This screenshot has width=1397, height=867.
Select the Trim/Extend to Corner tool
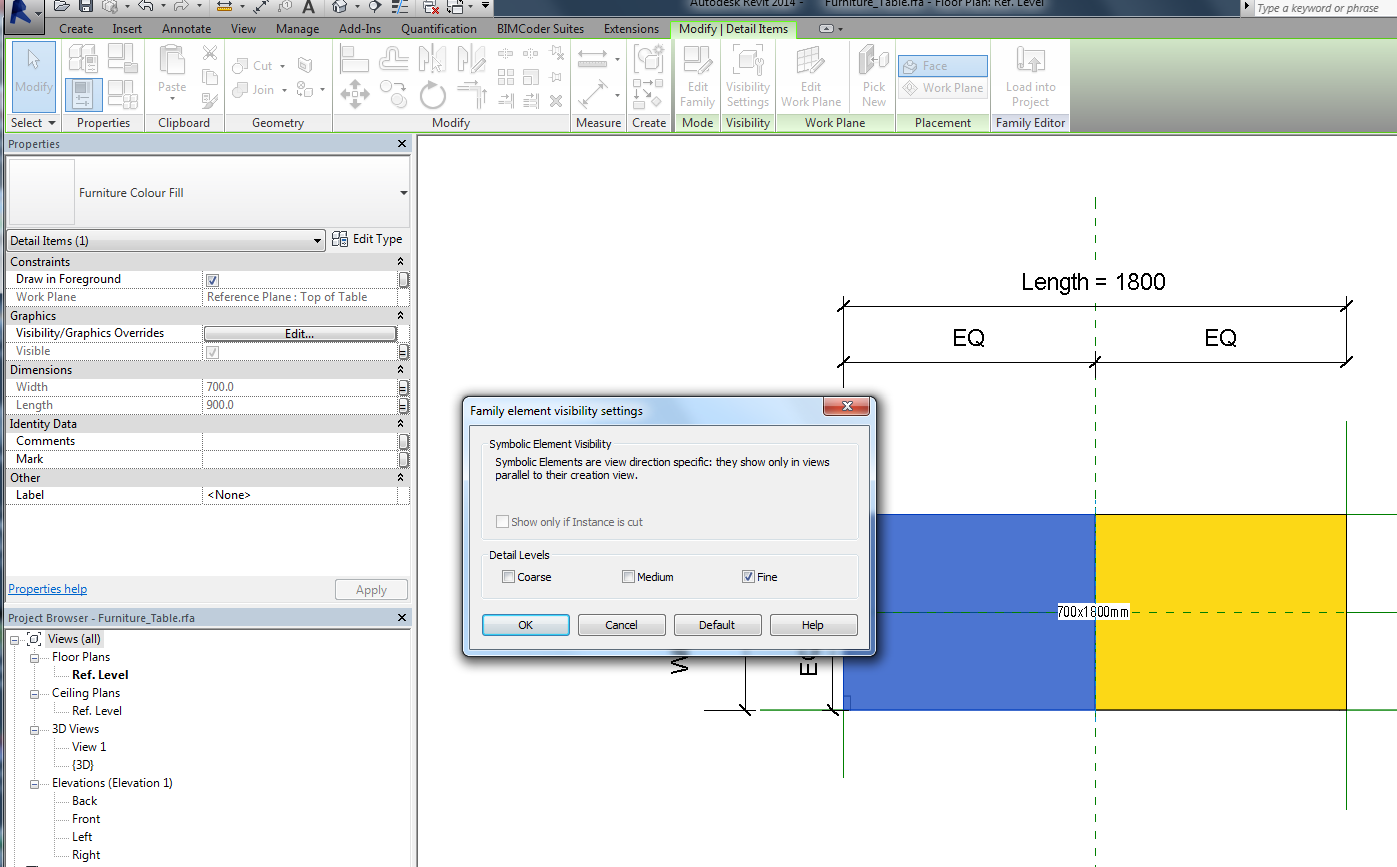(x=470, y=96)
